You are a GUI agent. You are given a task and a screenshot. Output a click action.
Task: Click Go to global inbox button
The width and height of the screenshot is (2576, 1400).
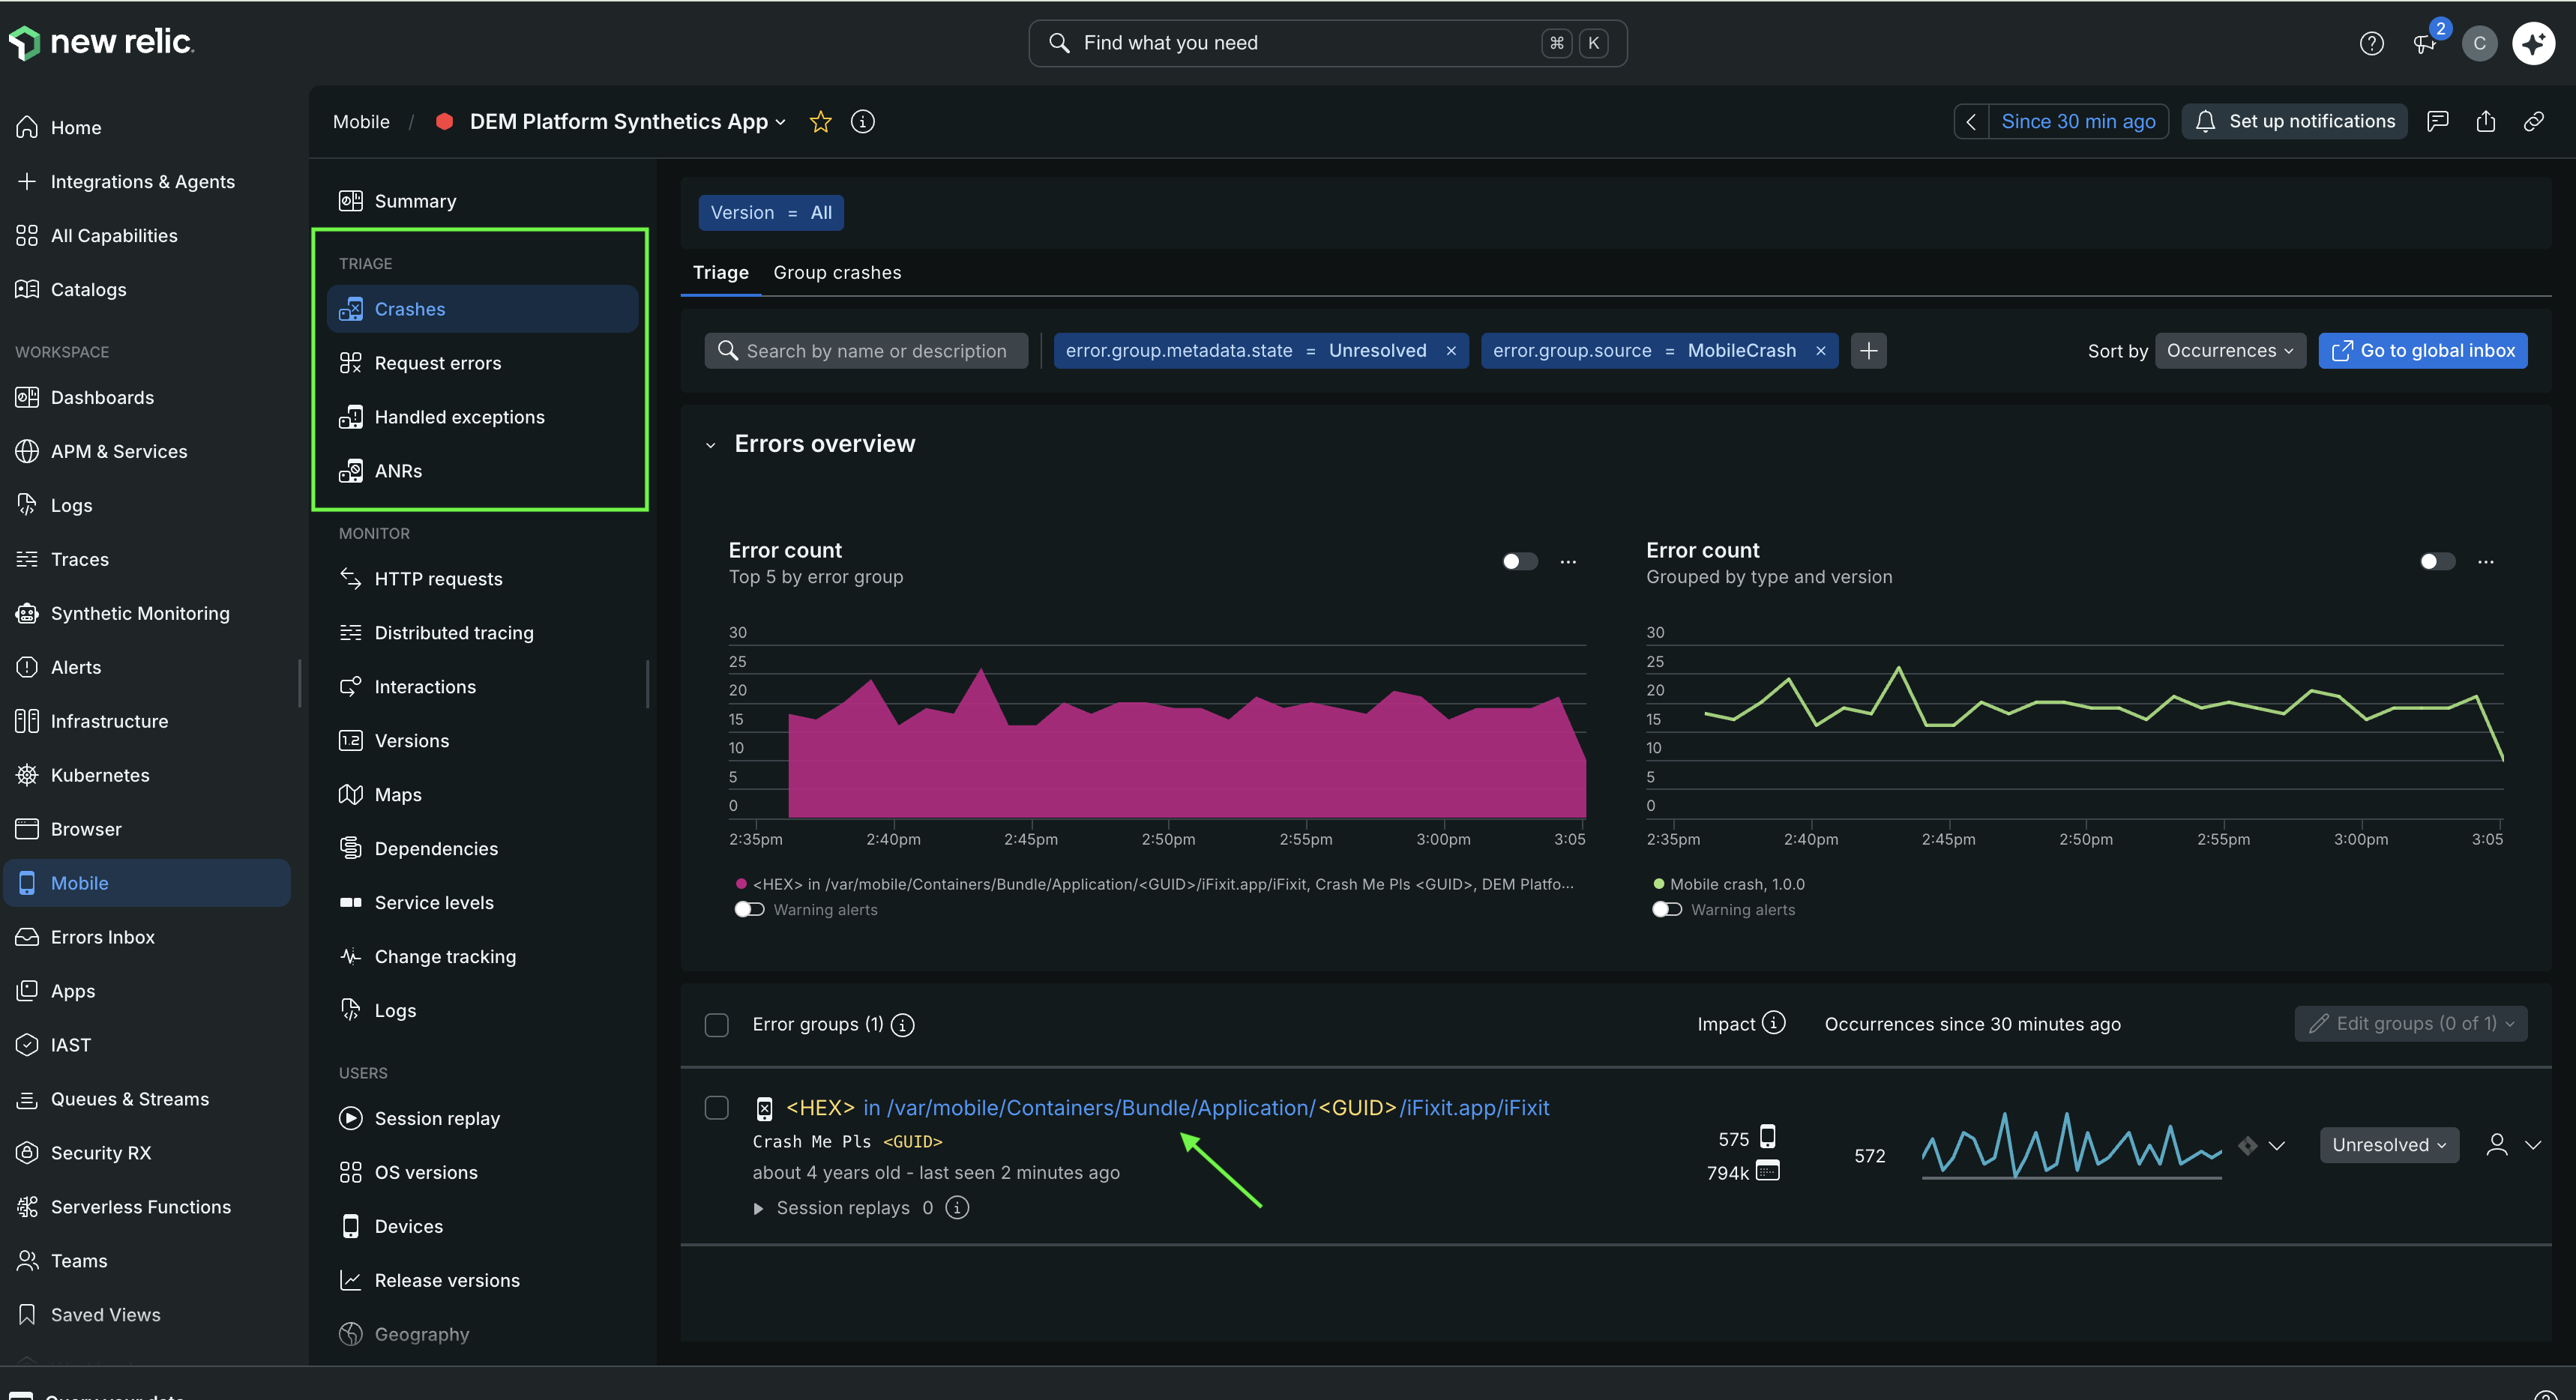tap(2422, 351)
